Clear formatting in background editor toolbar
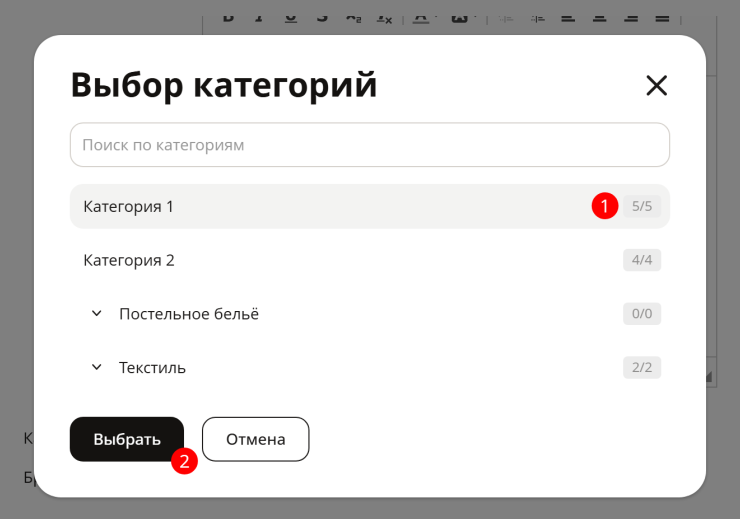Image resolution: width=740 pixels, height=519 pixels. click(x=385, y=19)
